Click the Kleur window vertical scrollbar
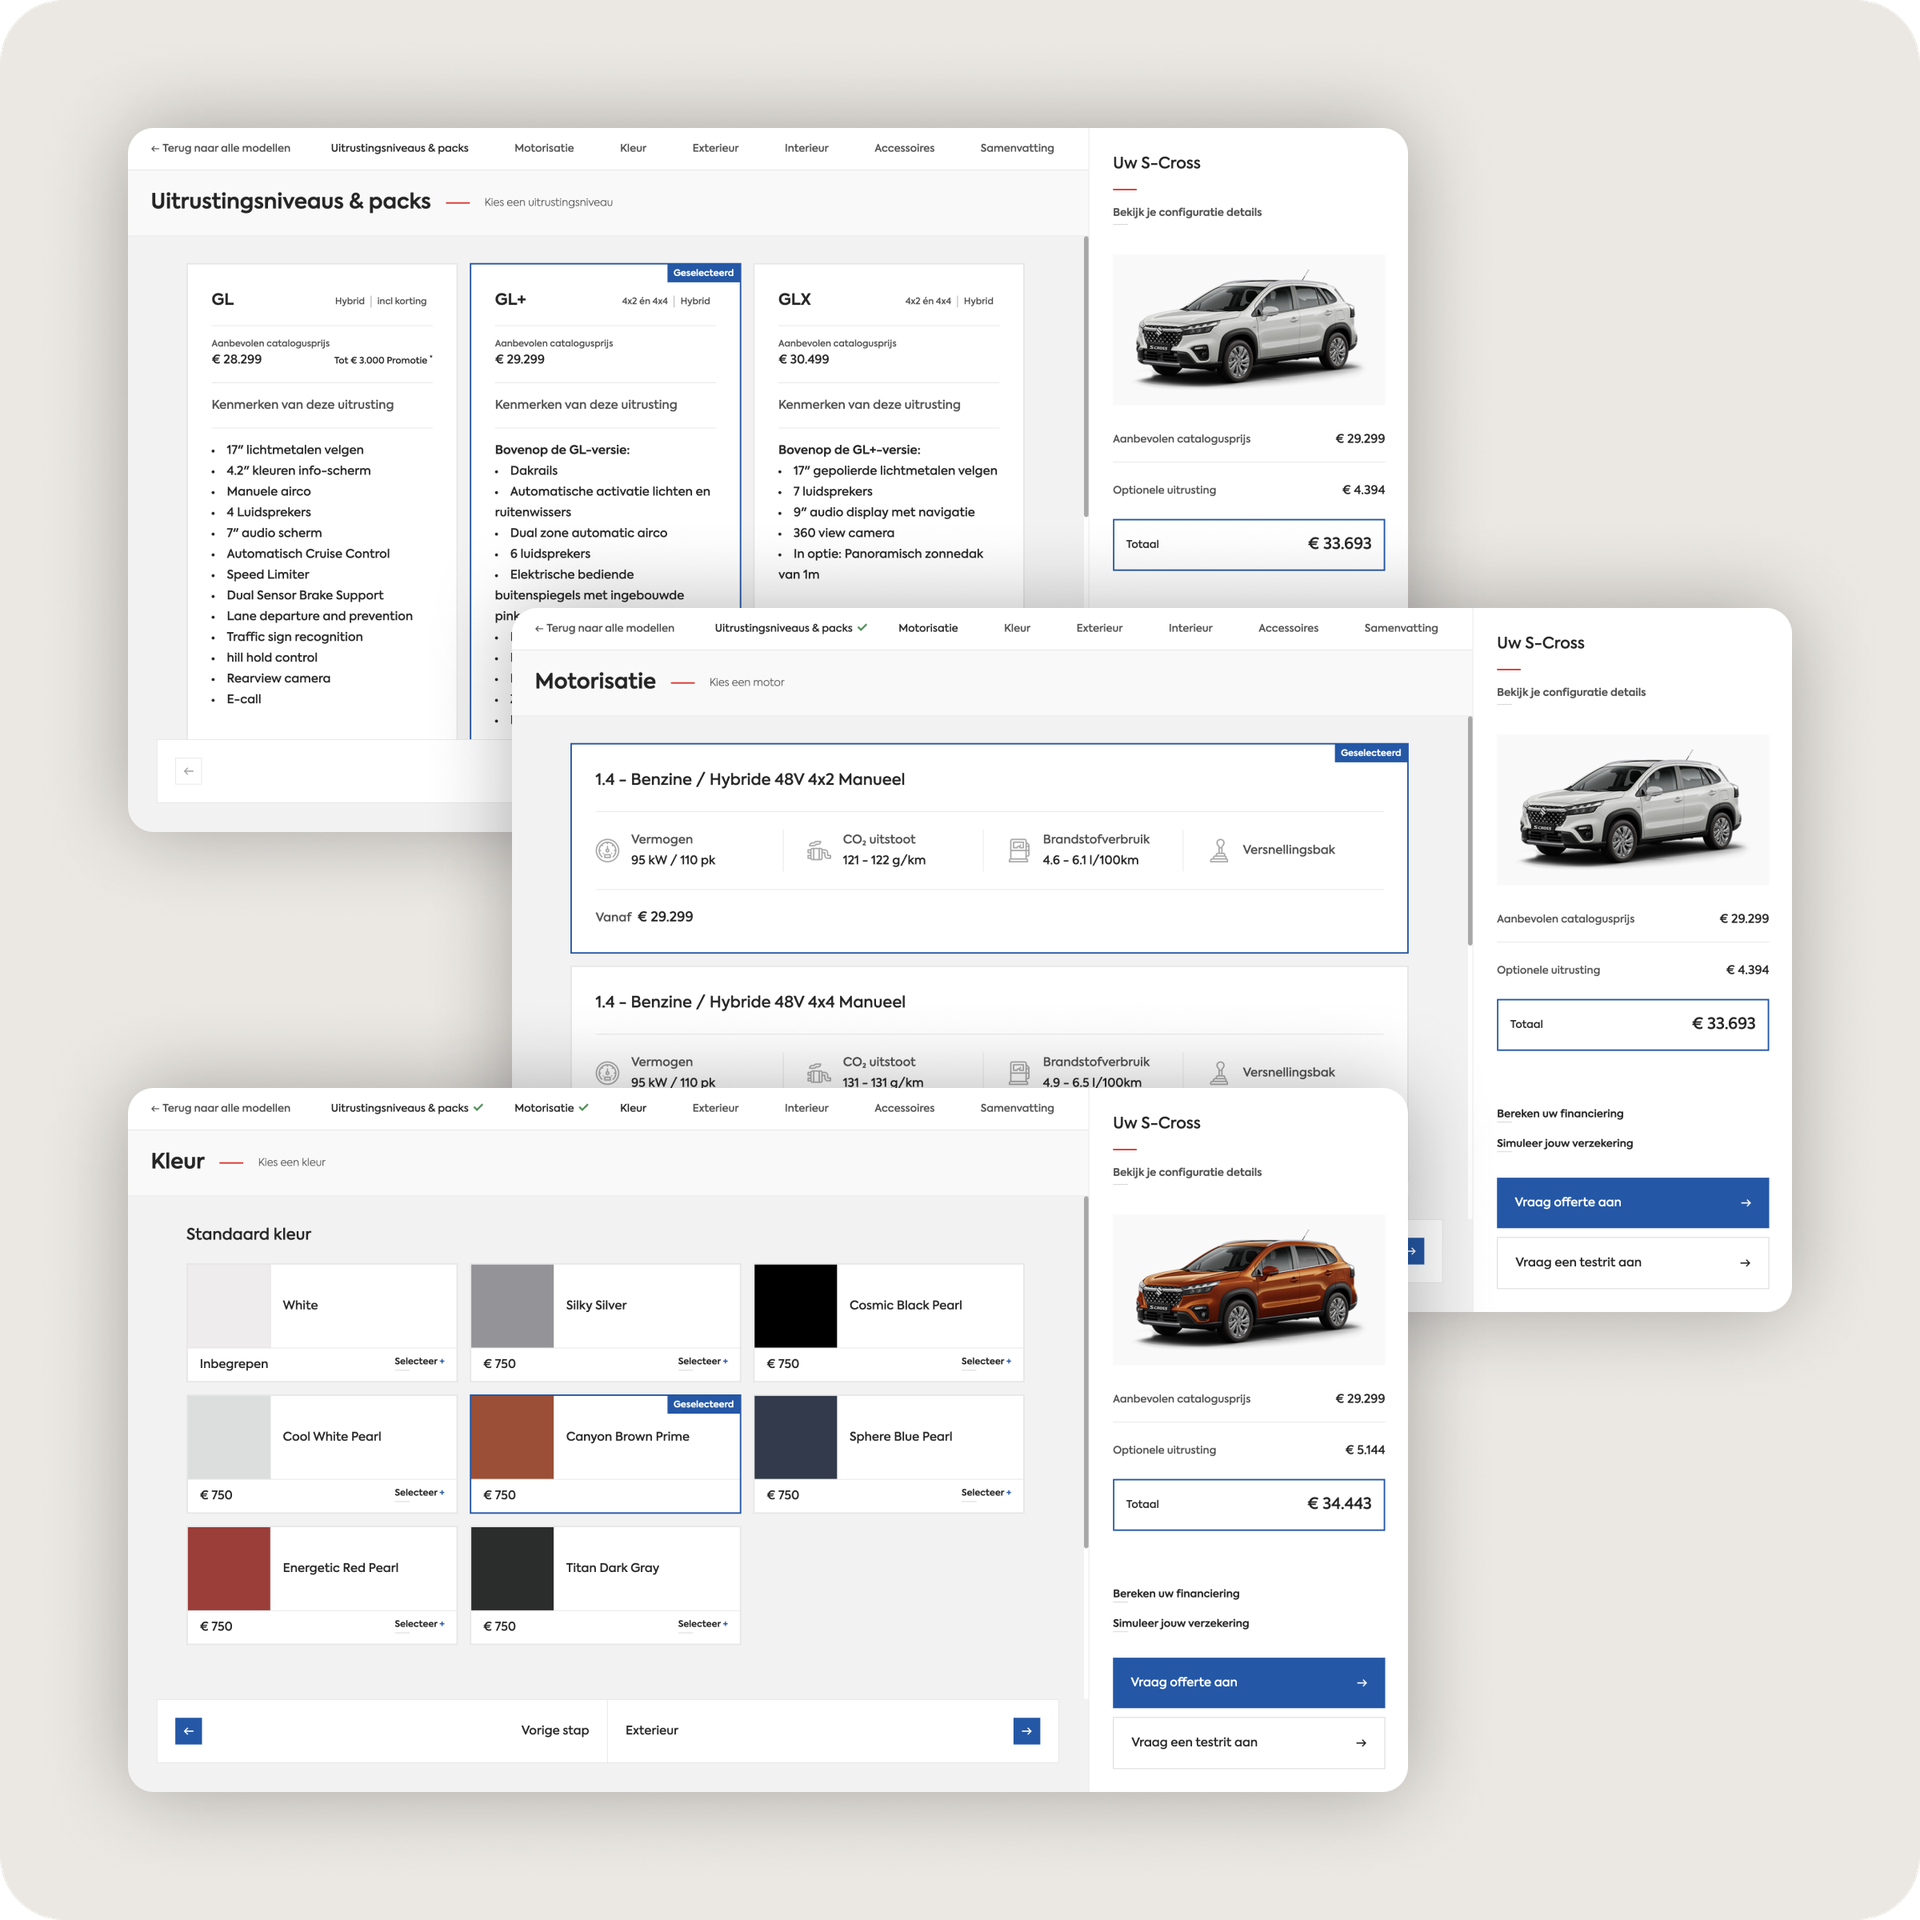Screen dimensions: 1920x1920 [1086, 1372]
